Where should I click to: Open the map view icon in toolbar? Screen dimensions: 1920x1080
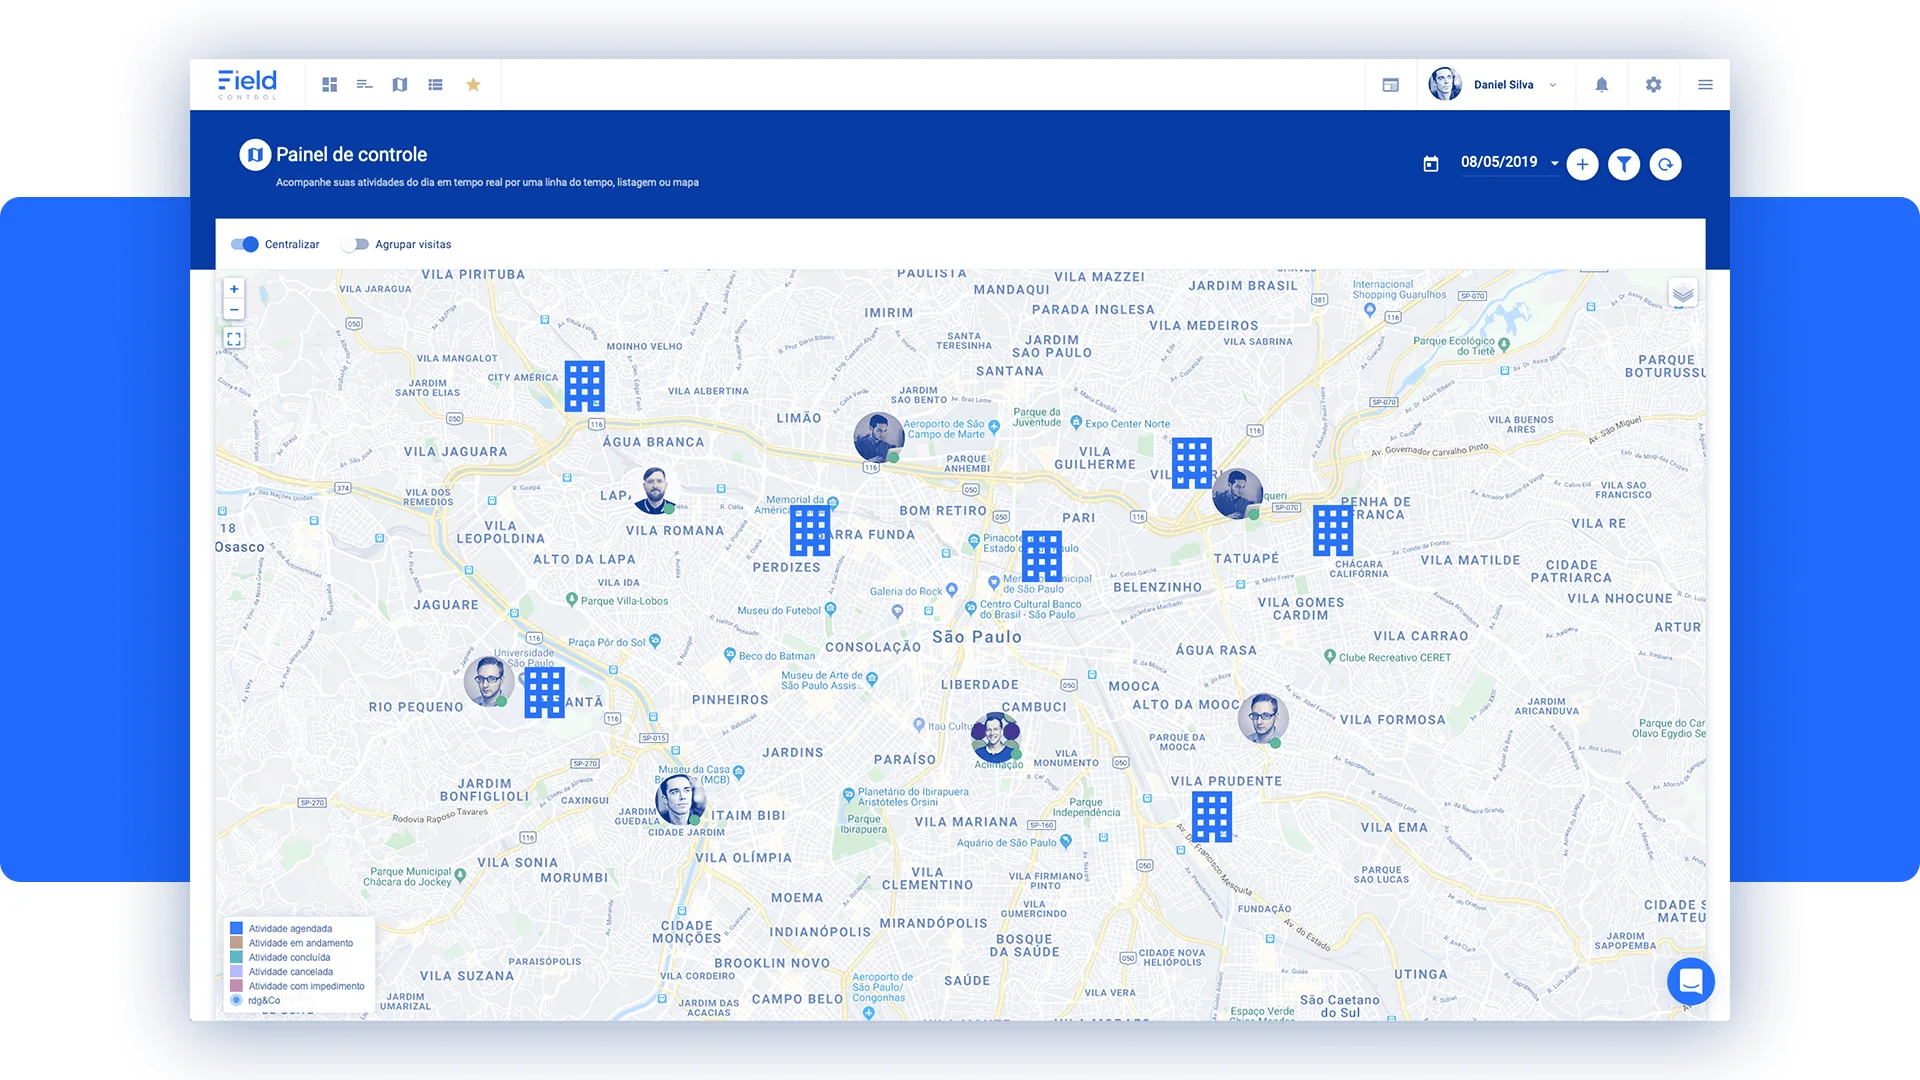400,85
